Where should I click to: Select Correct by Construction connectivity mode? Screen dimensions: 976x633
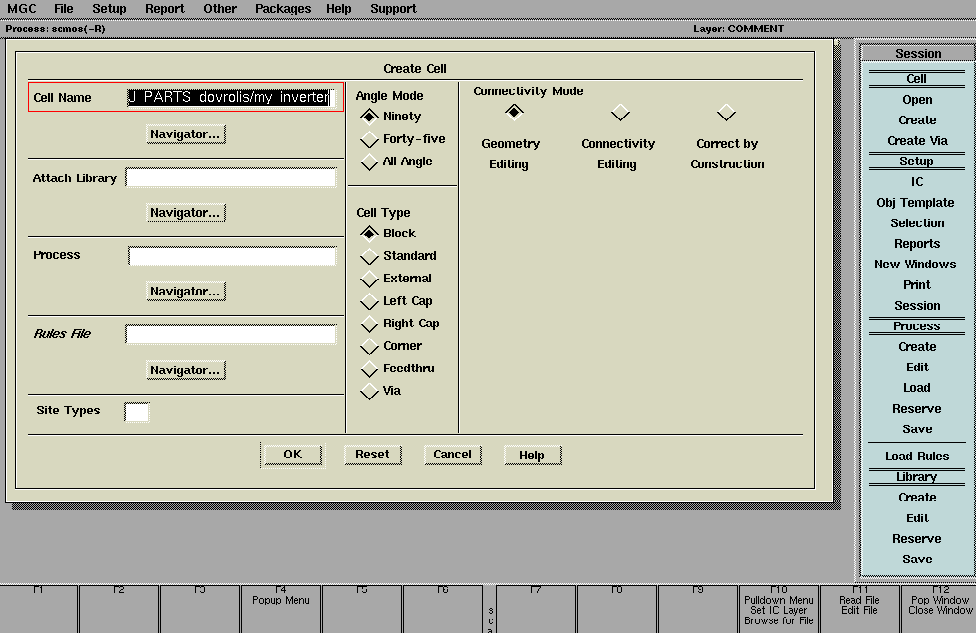pyautogui.click(x=727, y=112)
